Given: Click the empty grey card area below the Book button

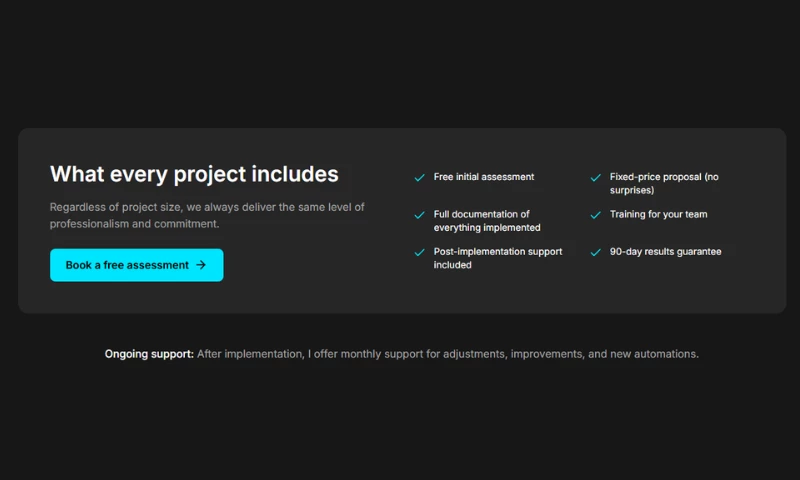Looking at the screenshot, I should coord(137,298).
